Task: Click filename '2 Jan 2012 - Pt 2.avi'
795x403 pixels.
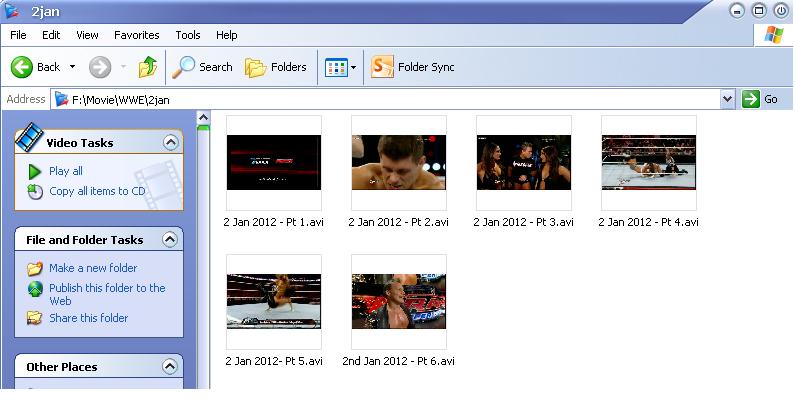Action: (399, 222)
